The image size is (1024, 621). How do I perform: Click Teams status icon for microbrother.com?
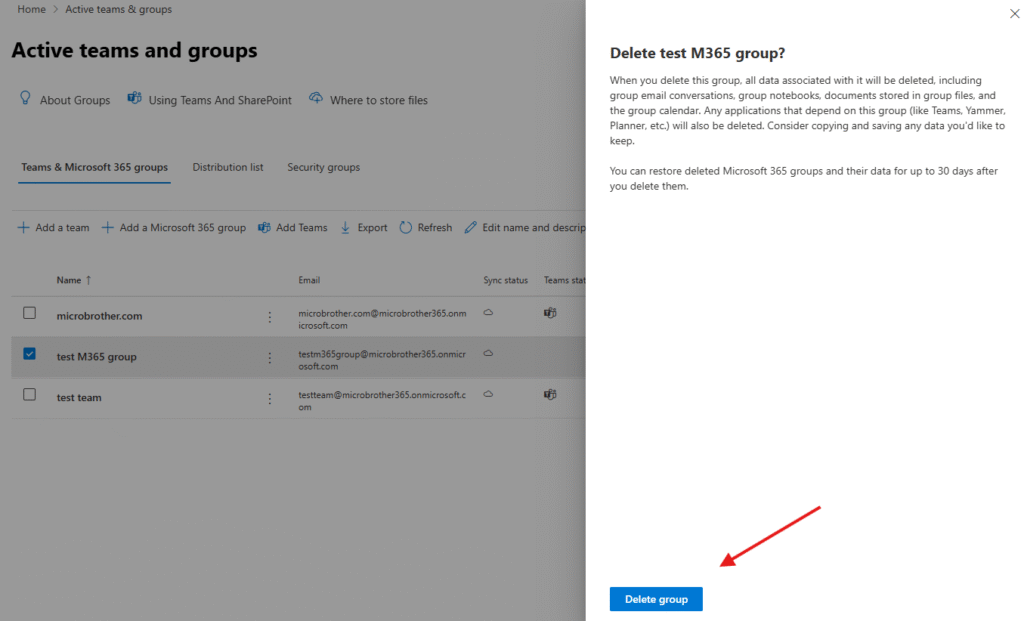(549, 313)
